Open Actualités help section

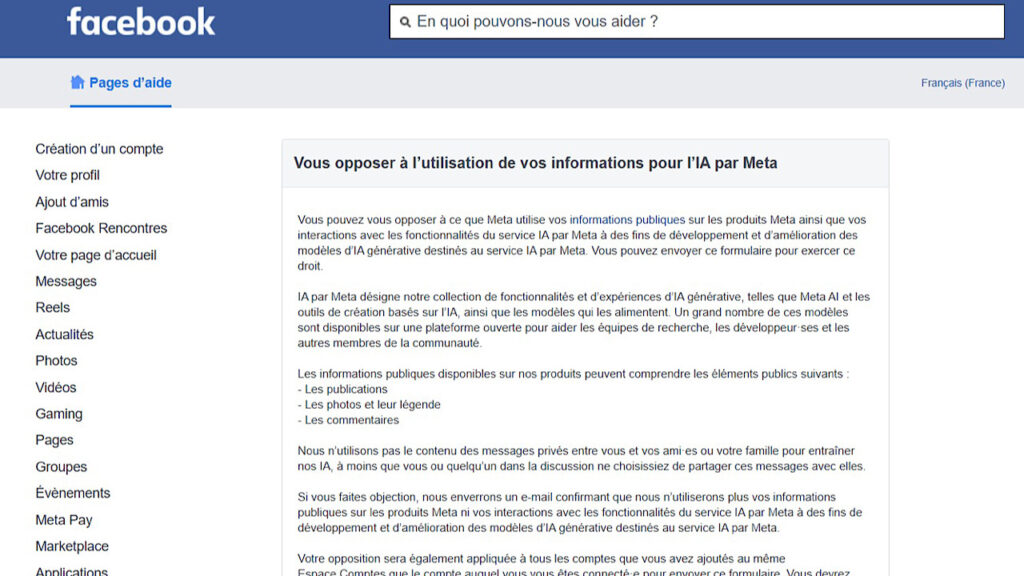click(64, 335)
